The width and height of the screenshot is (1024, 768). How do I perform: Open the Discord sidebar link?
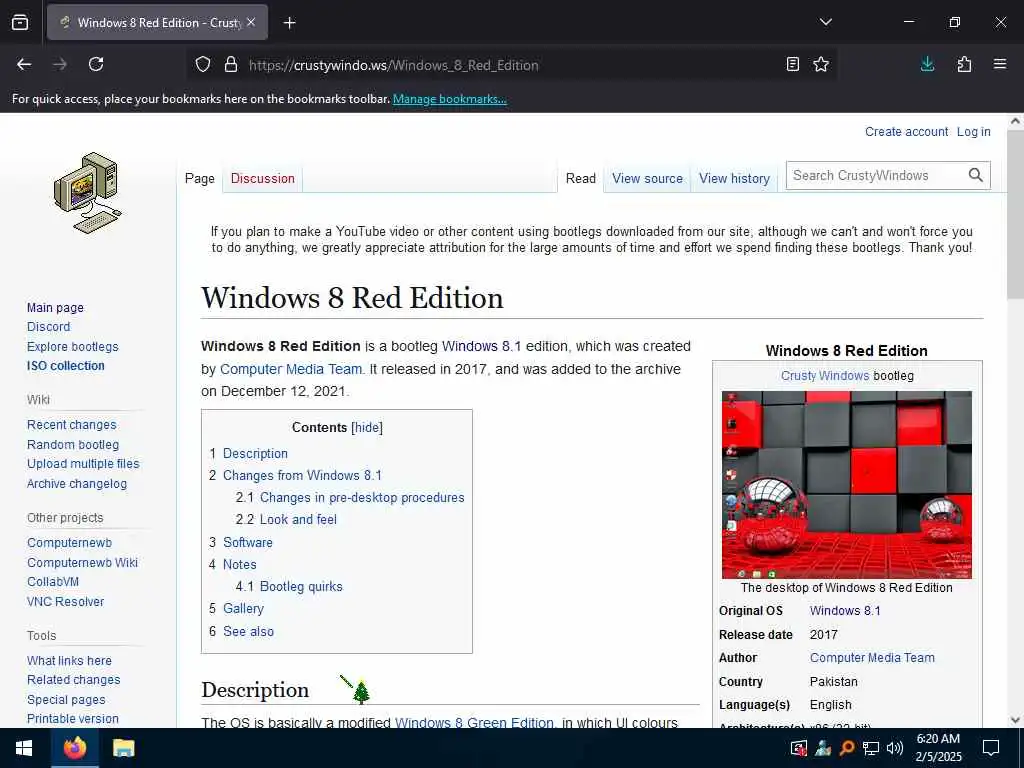(x=48, y=327)
